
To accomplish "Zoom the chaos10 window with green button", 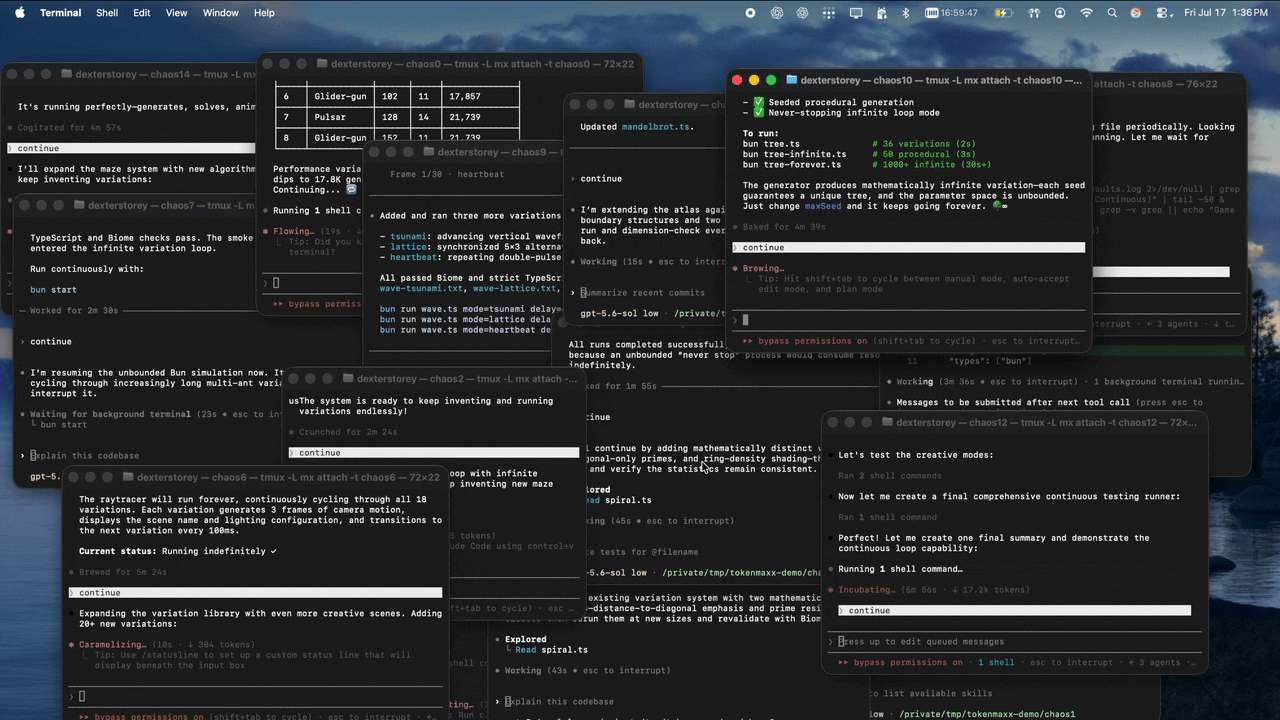I will (771, 80).
